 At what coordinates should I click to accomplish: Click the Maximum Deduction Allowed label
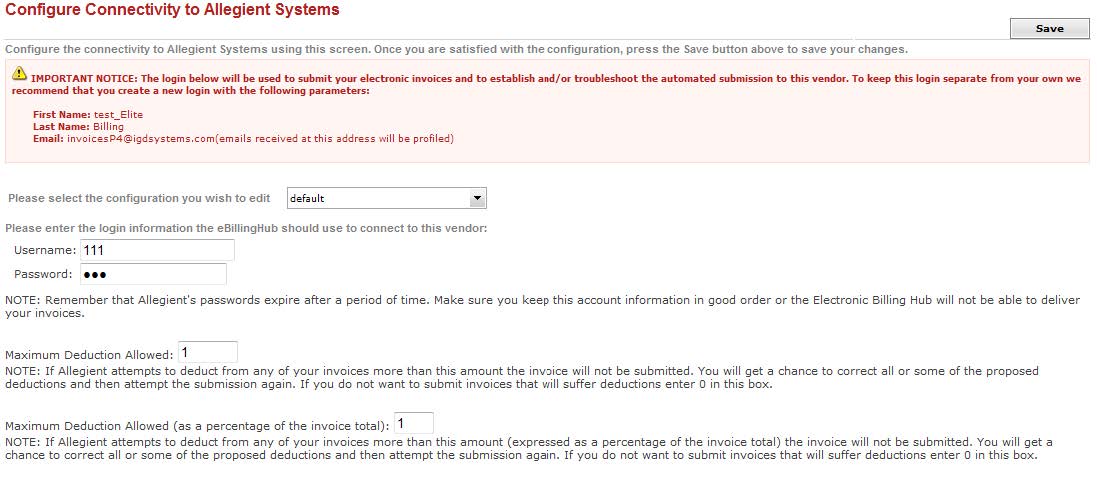point(89,355)
